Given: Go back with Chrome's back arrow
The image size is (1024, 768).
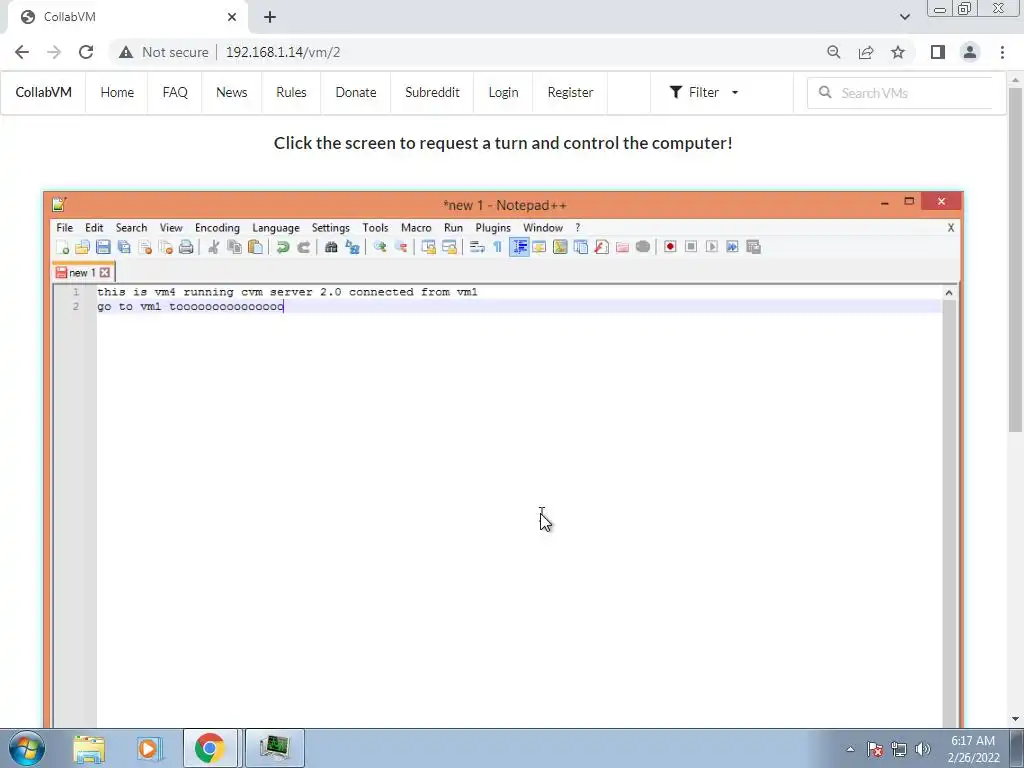Looking at the screenshot, I should [22, 52].
